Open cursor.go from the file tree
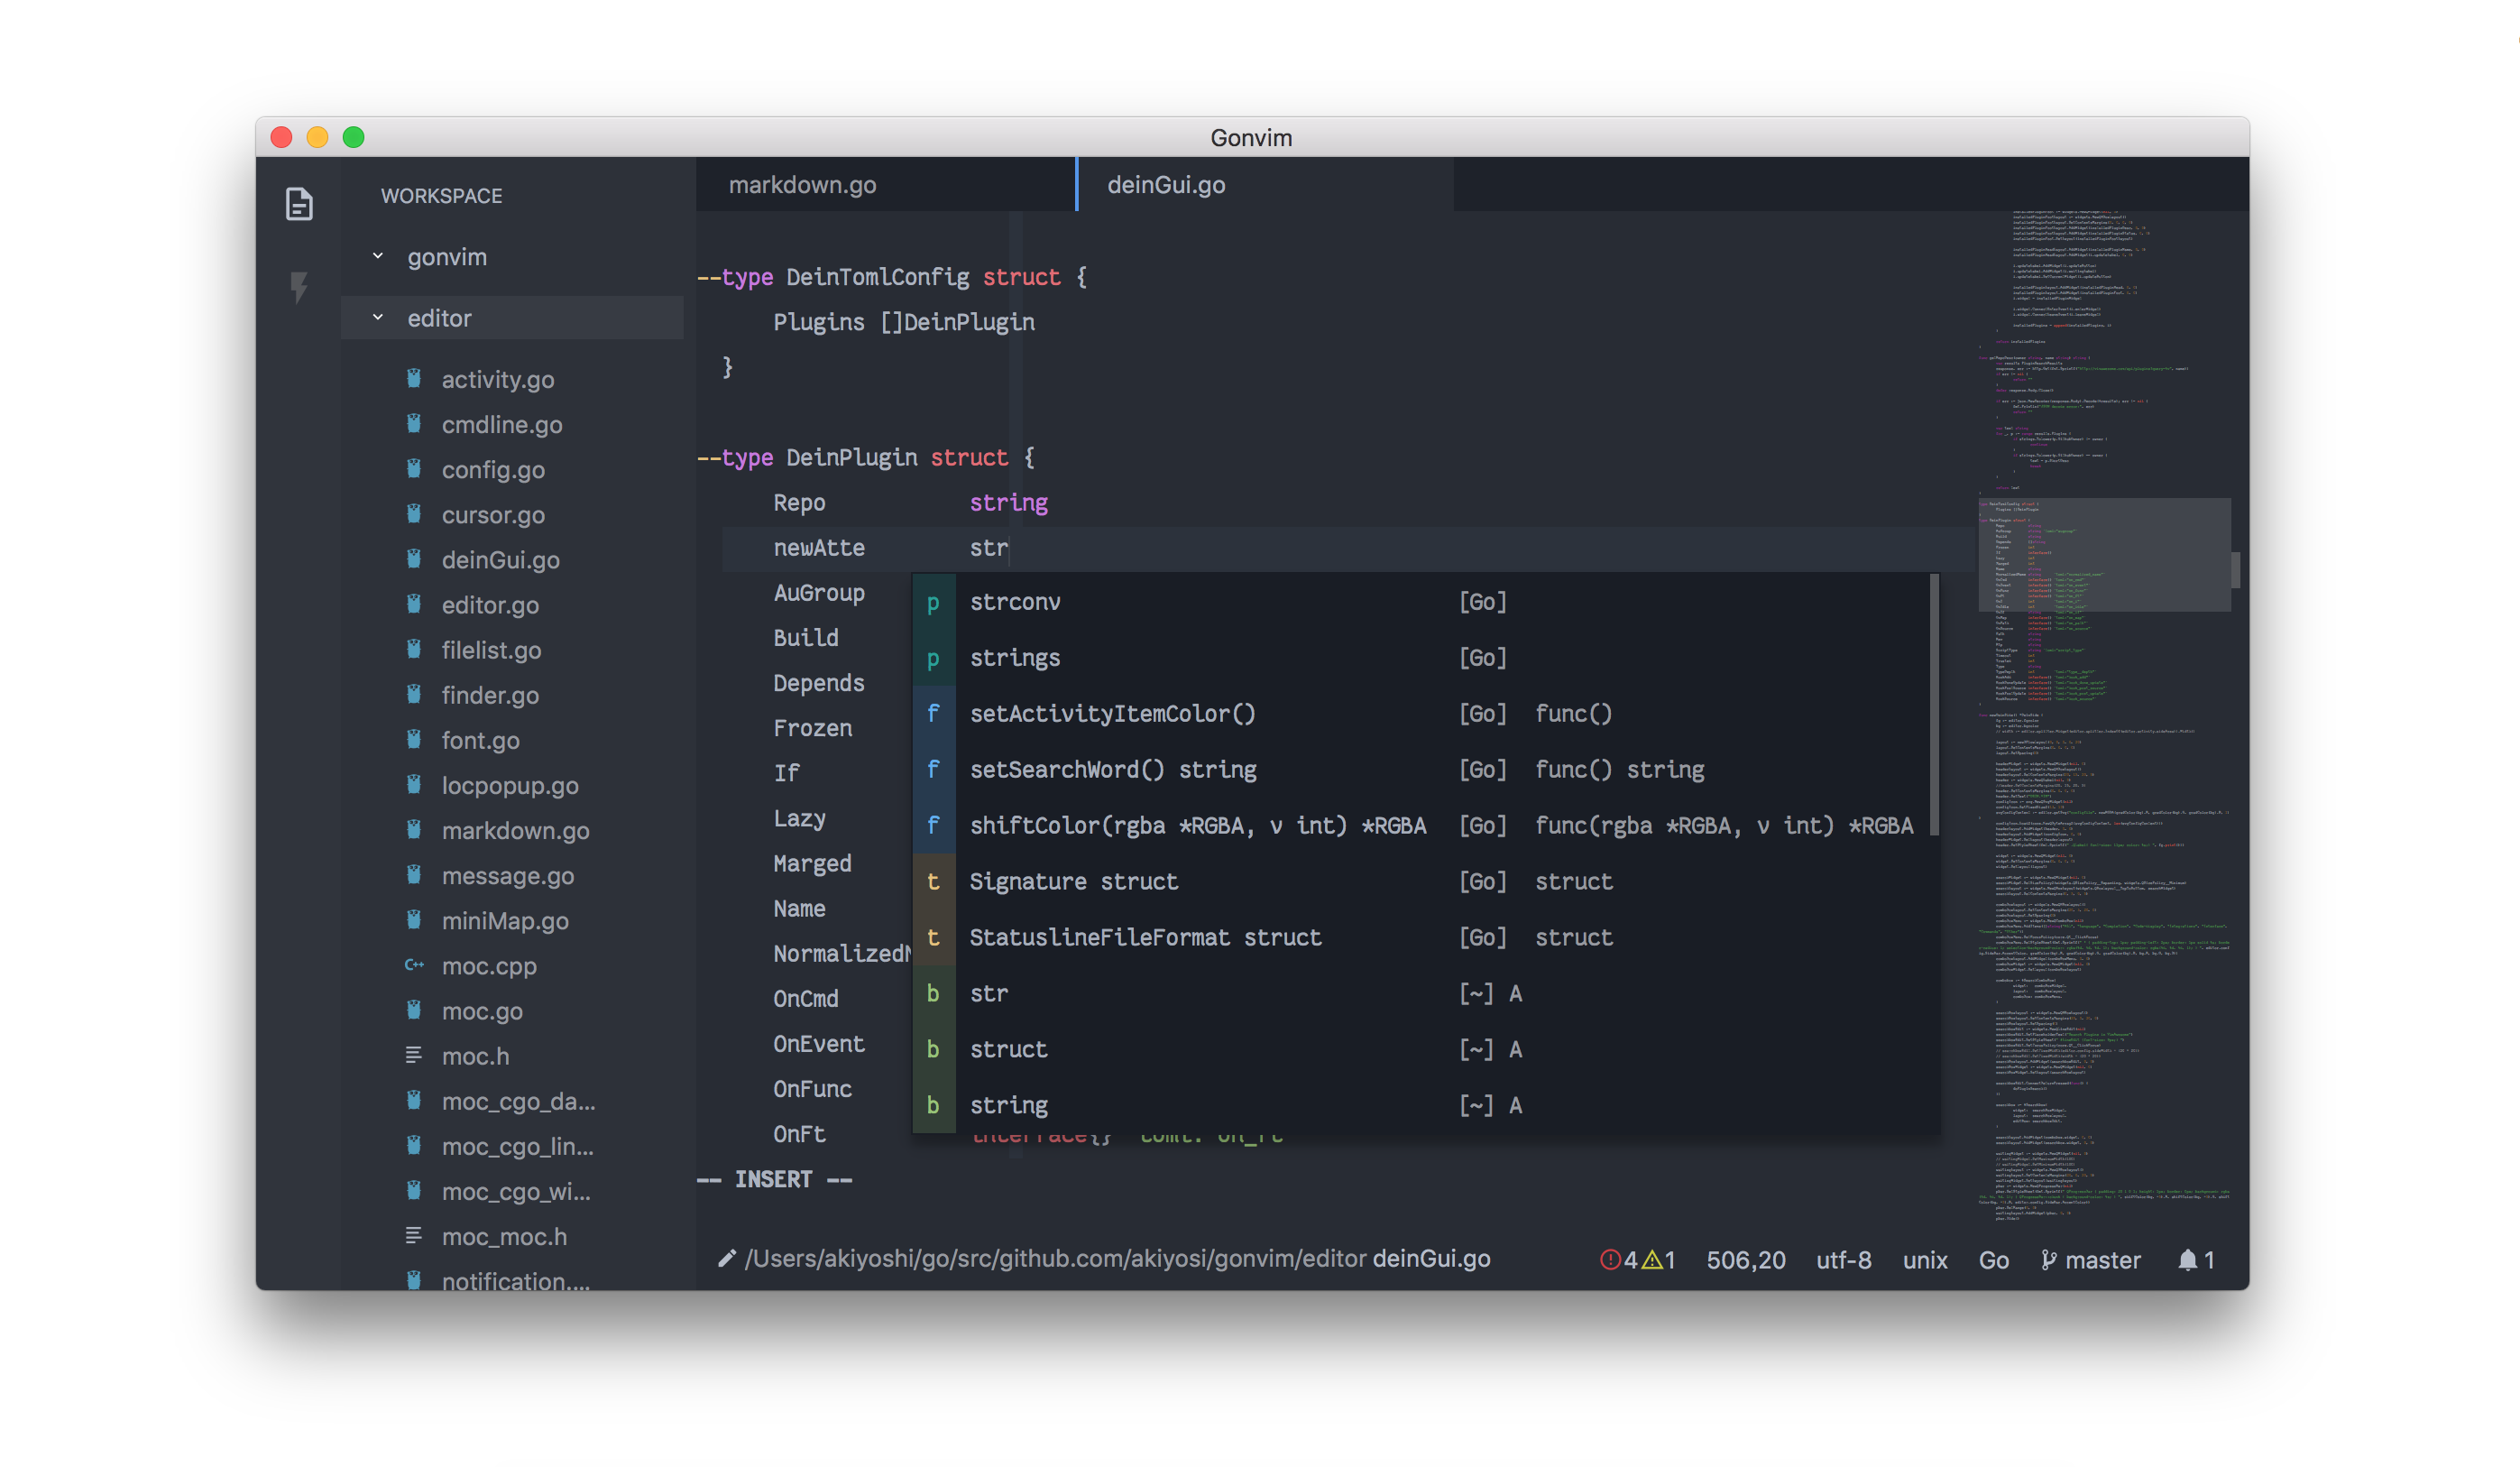 493,515
